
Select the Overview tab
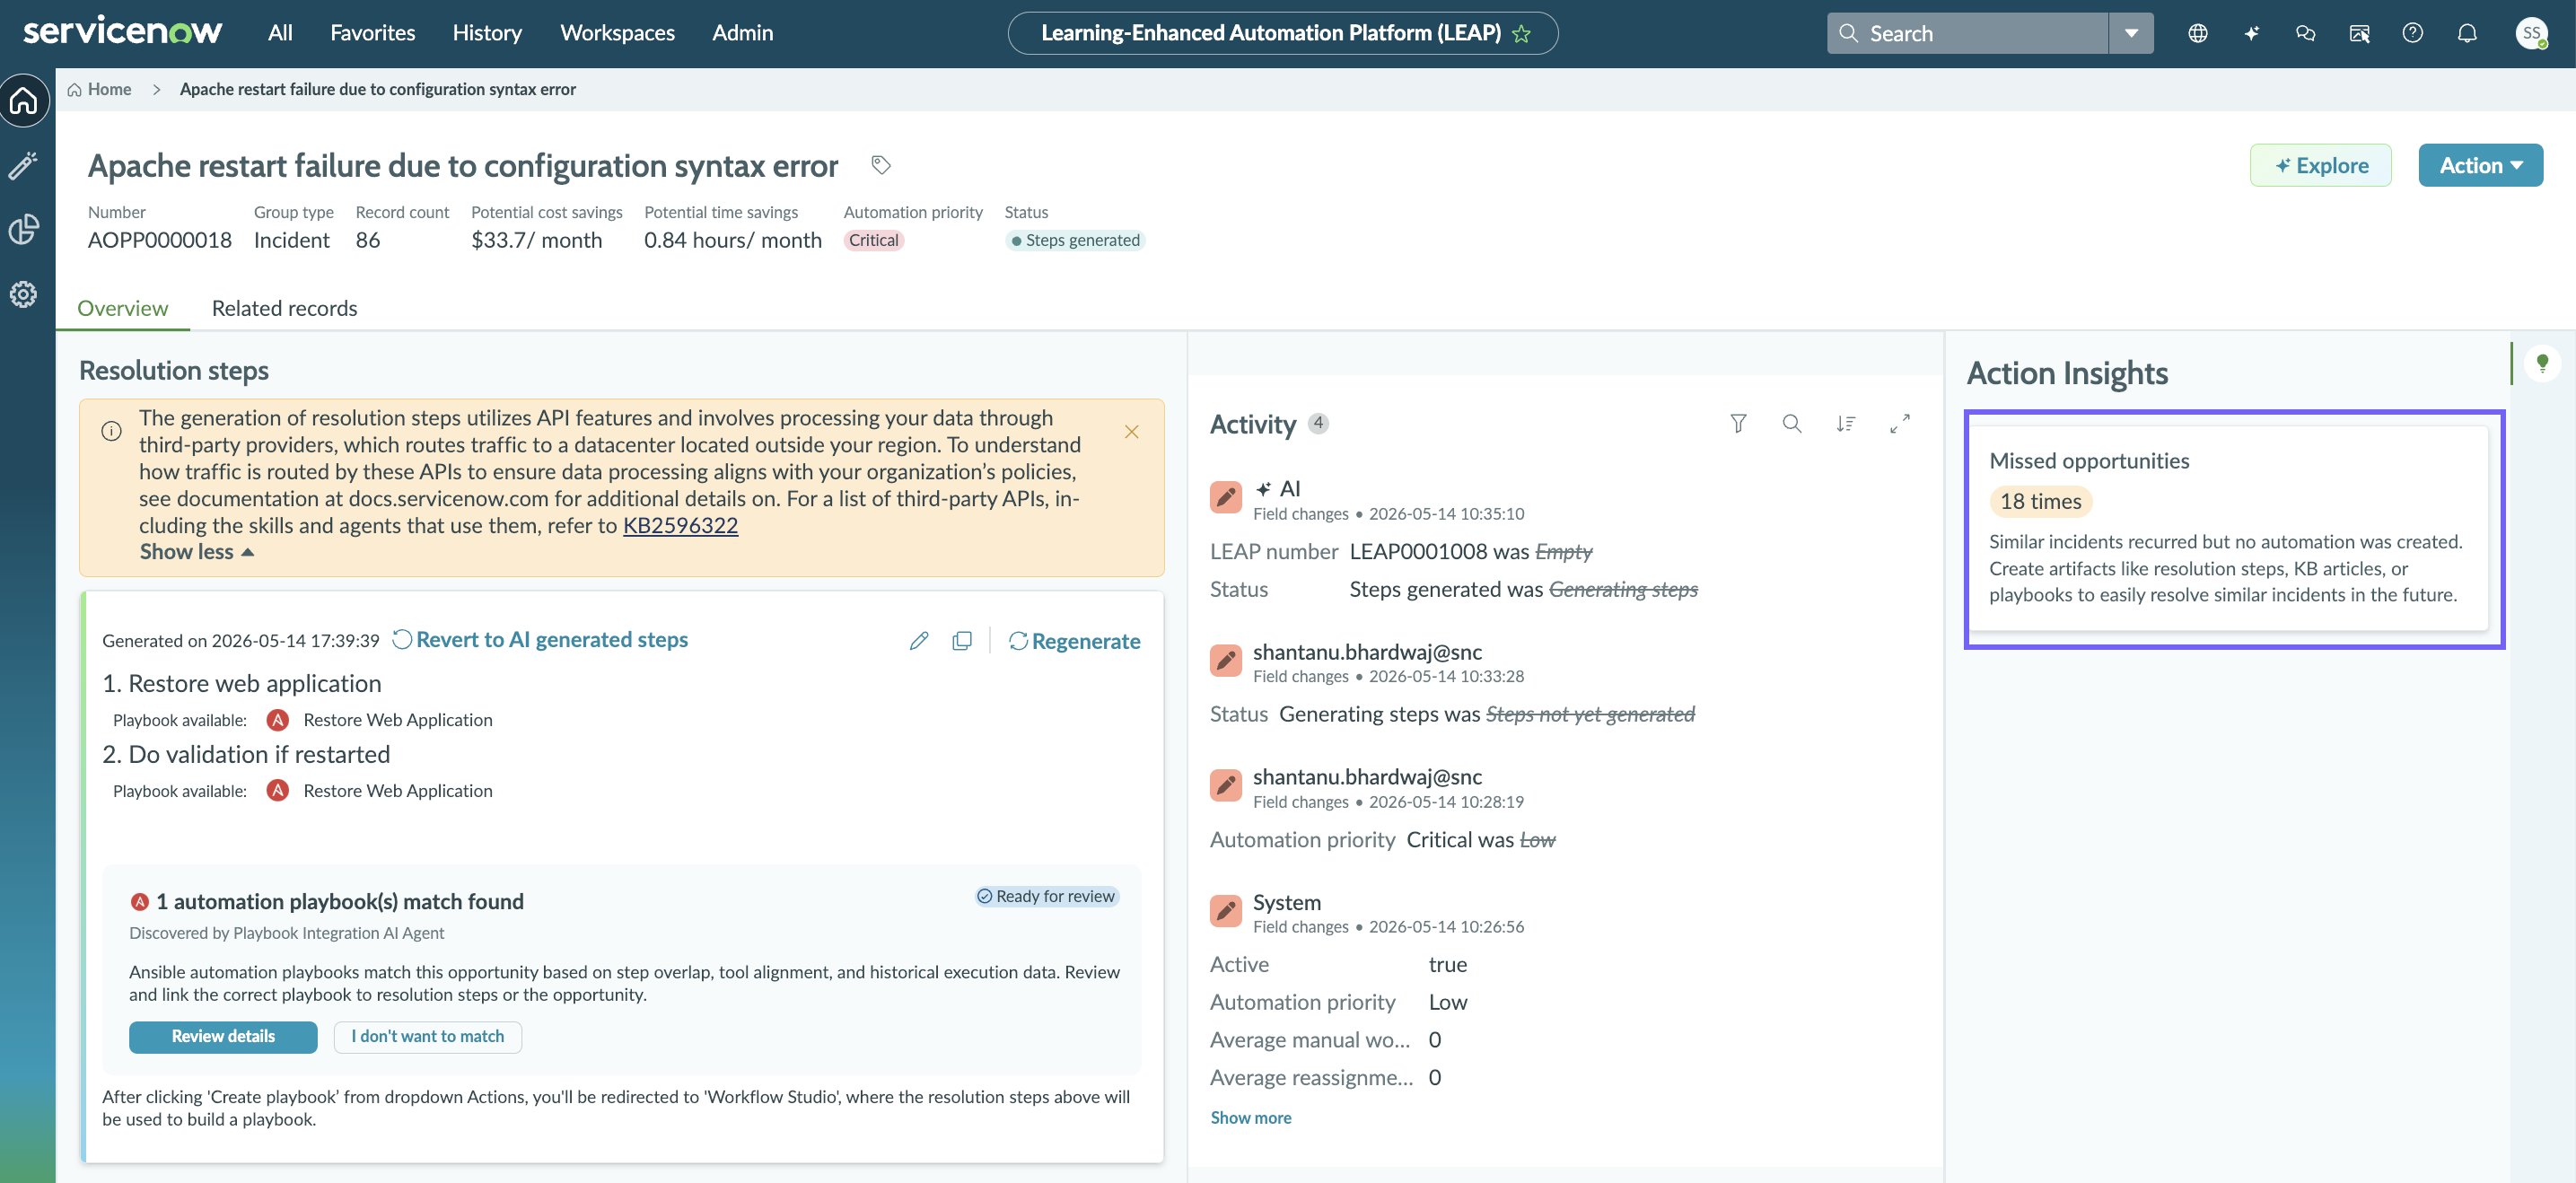pyautogui.click(x=122, y=308)
